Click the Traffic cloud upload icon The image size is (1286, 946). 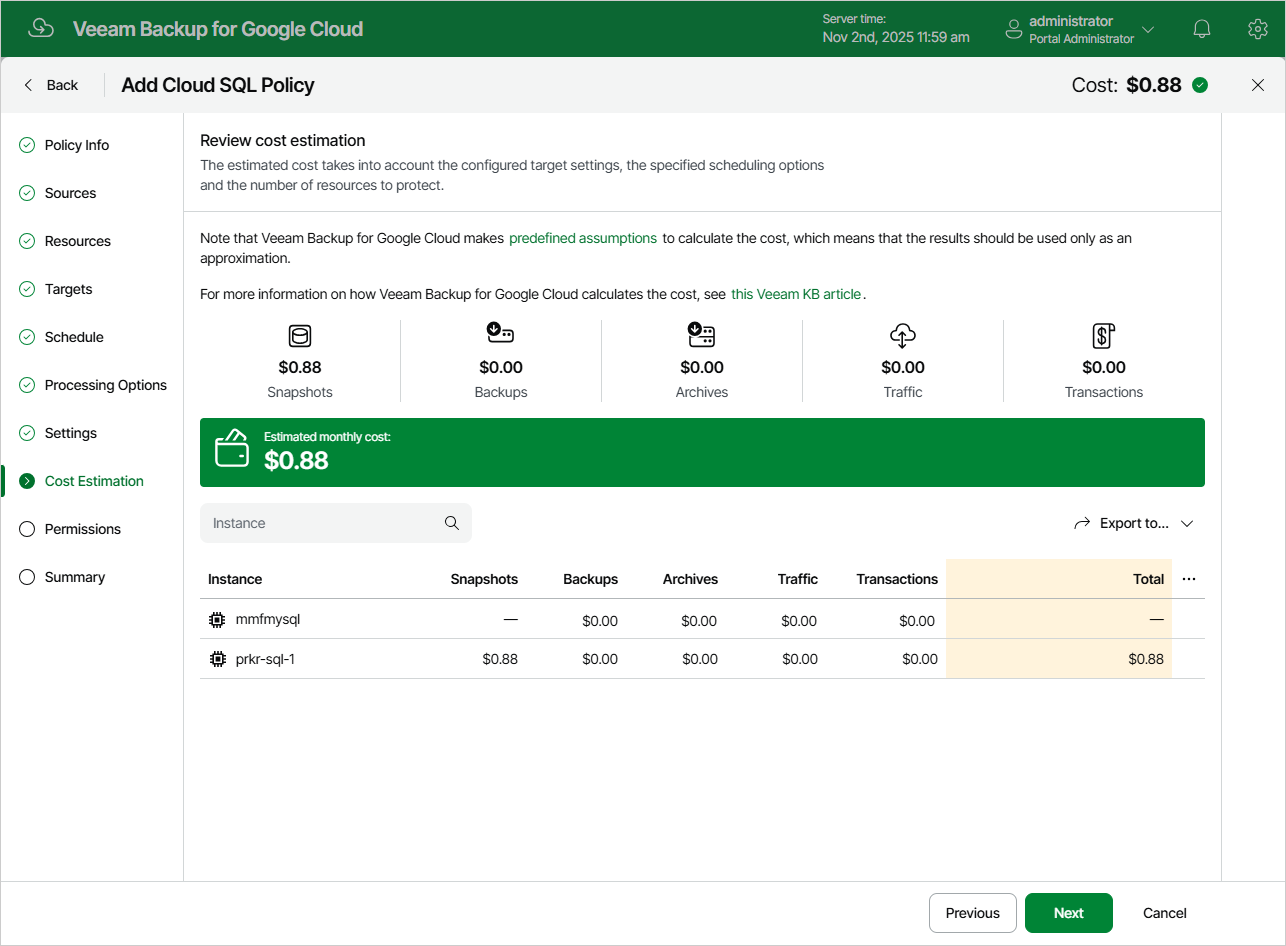click(903, 336)
